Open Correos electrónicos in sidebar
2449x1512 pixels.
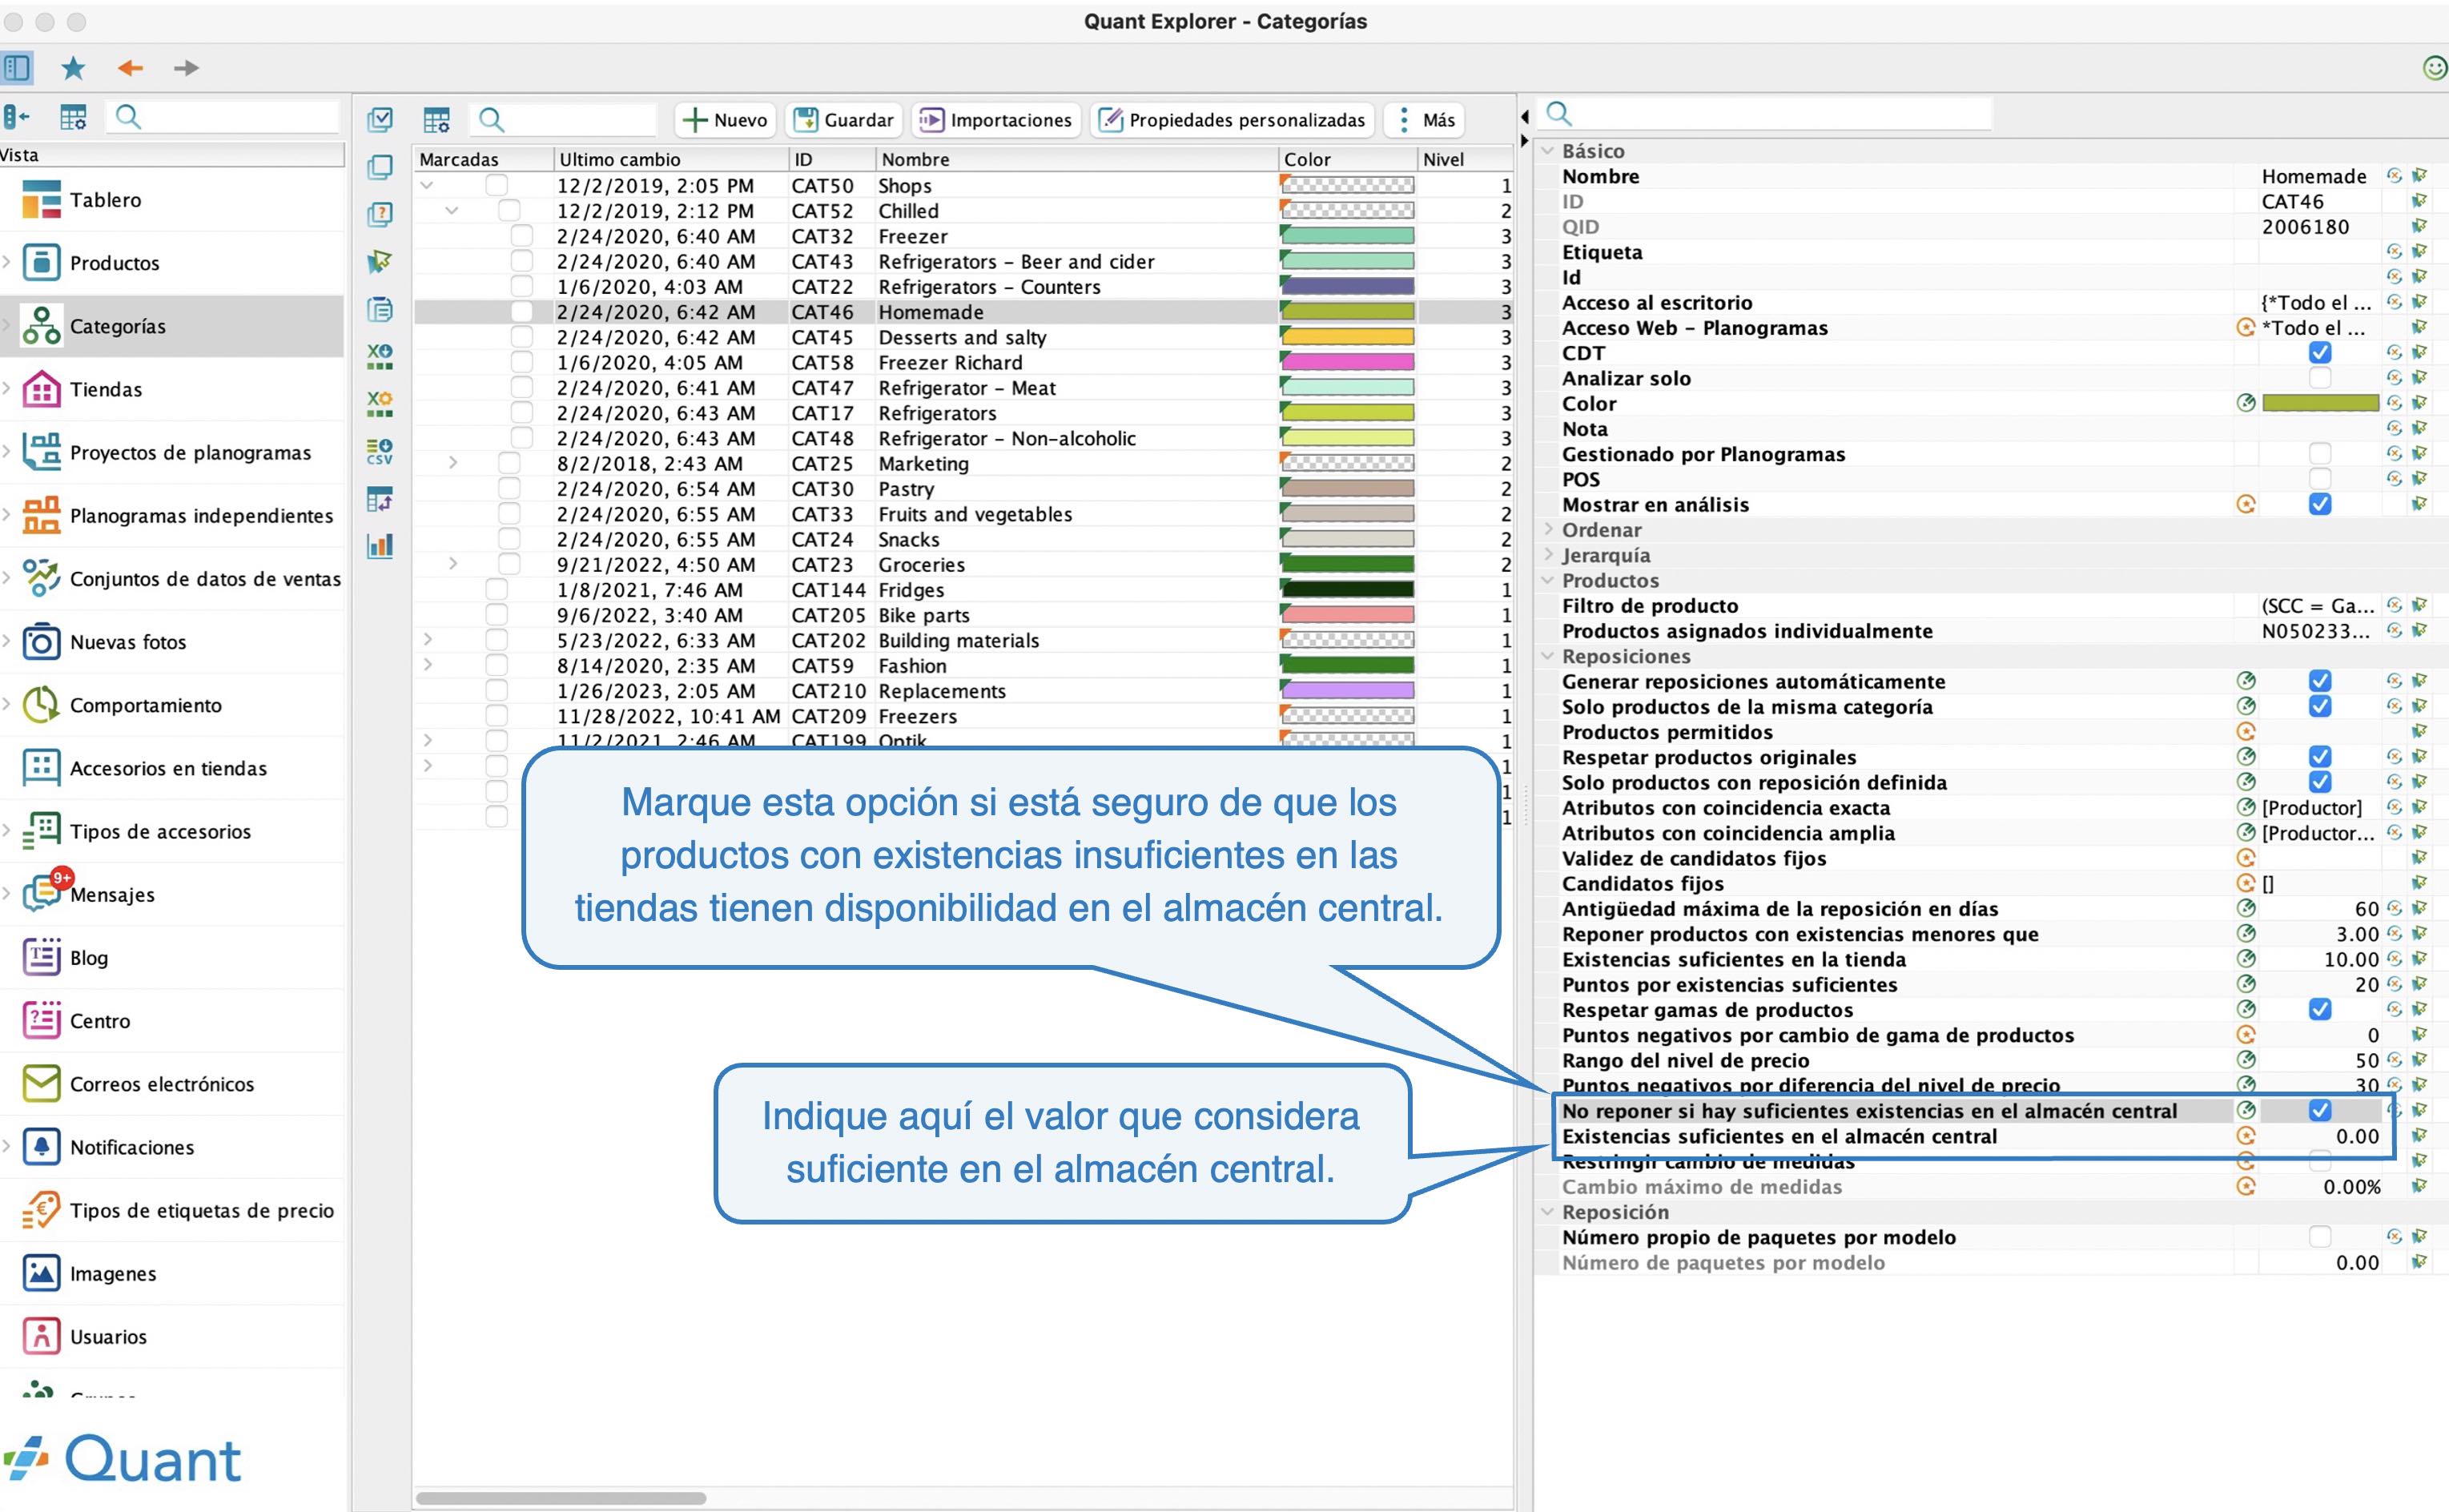(172, 1084)
